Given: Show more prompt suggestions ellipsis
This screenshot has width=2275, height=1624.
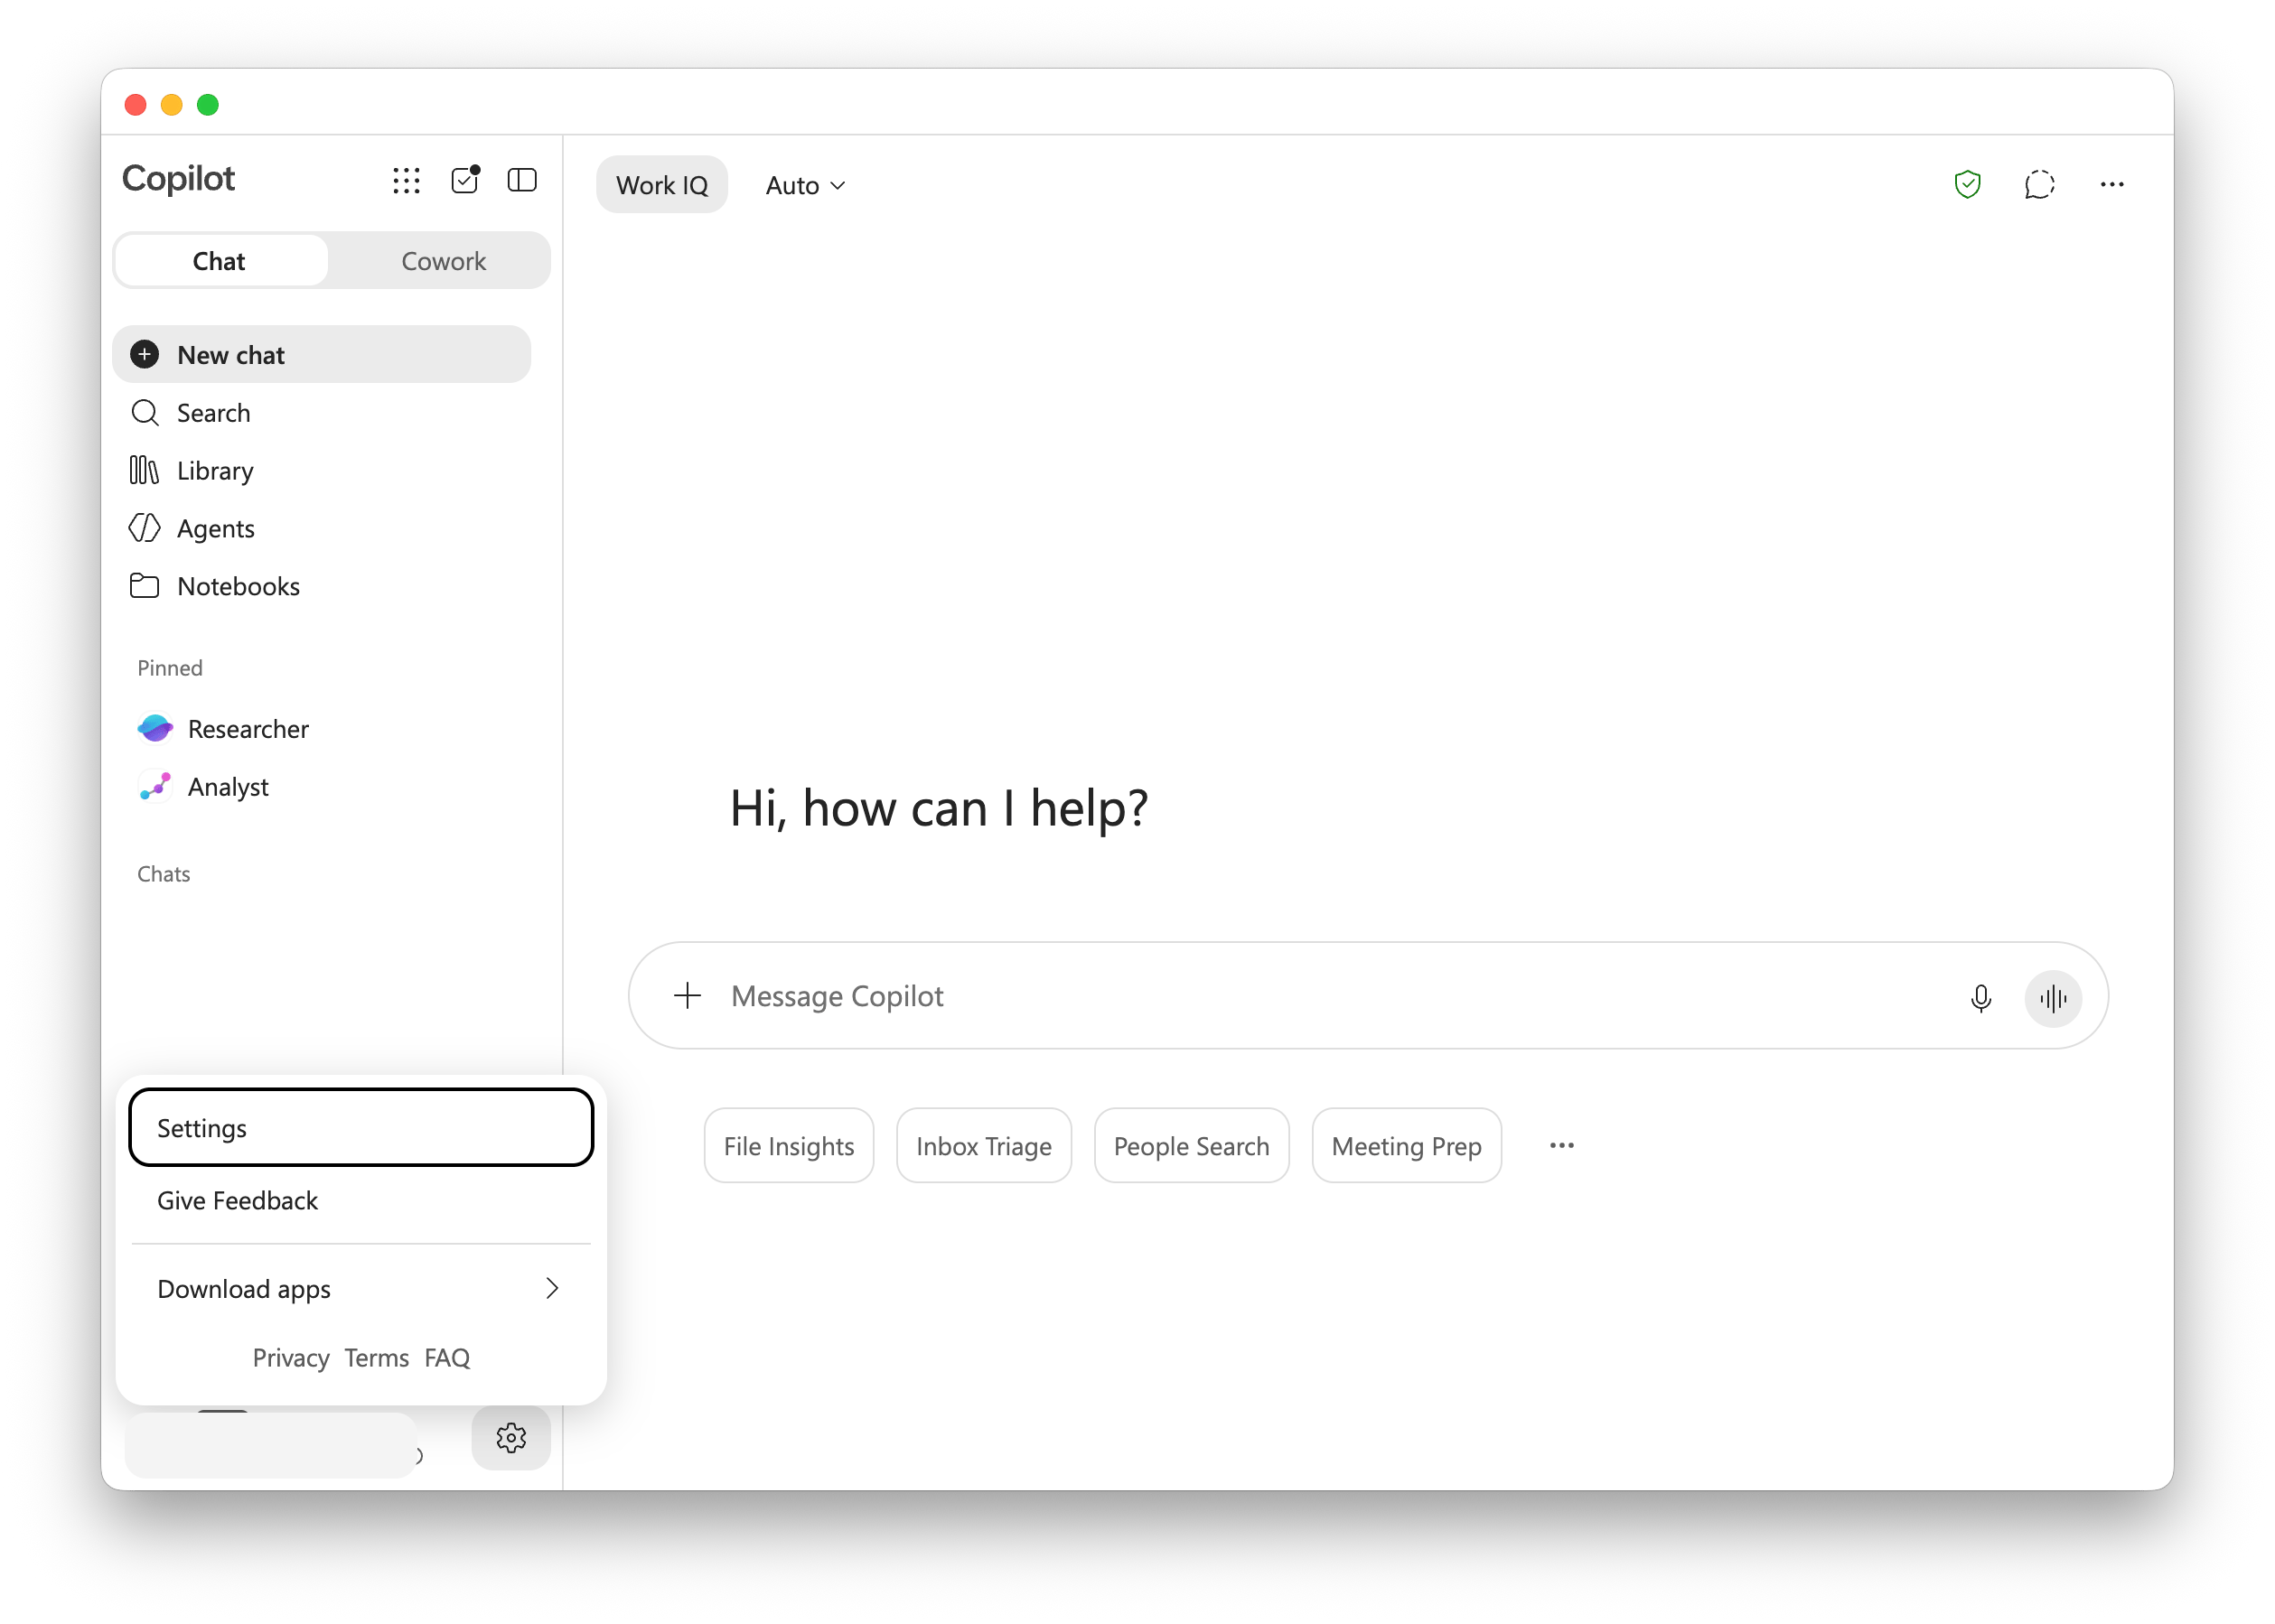Looking at the screenshot, I should 1561,1146.
